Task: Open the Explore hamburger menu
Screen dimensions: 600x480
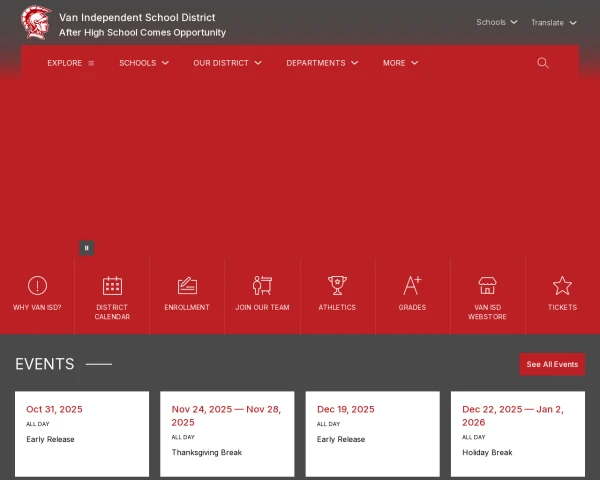Action: coord(70,63)
